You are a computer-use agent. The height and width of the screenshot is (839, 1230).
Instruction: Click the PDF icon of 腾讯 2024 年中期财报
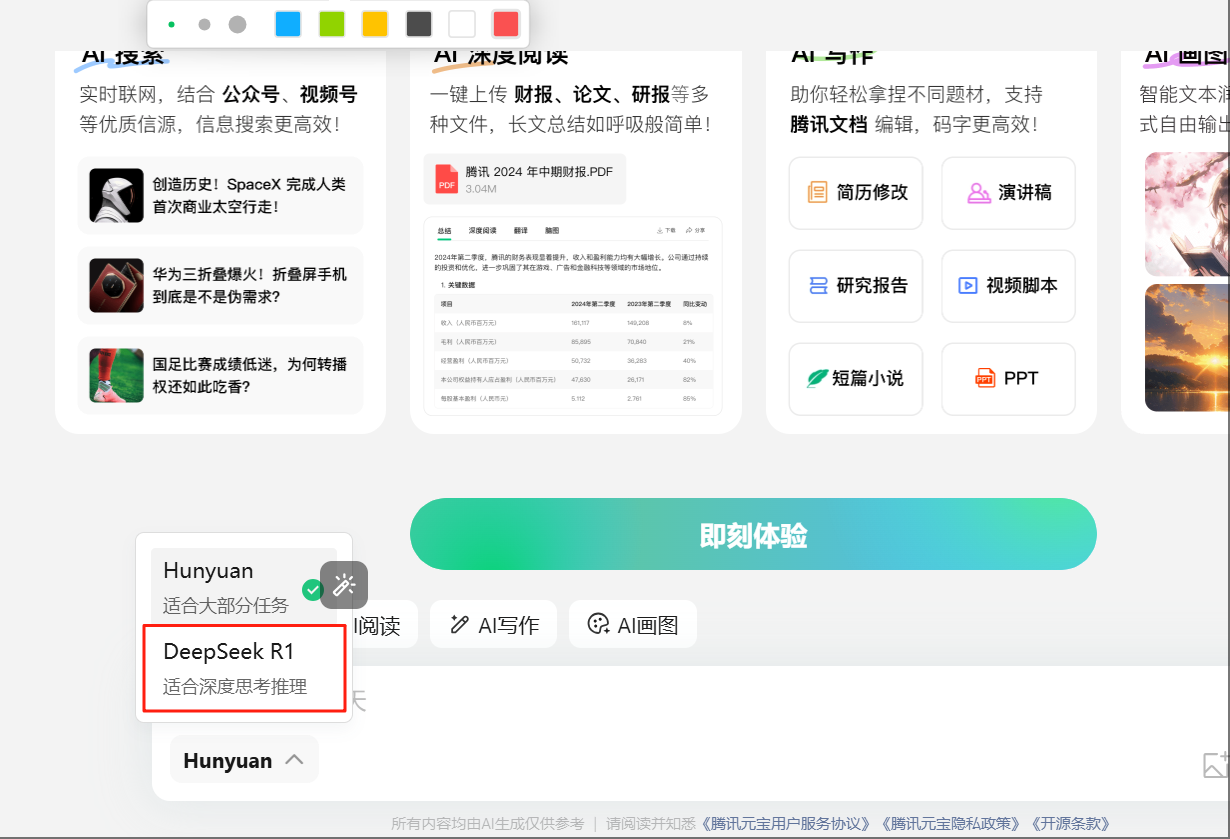(446, 179)
